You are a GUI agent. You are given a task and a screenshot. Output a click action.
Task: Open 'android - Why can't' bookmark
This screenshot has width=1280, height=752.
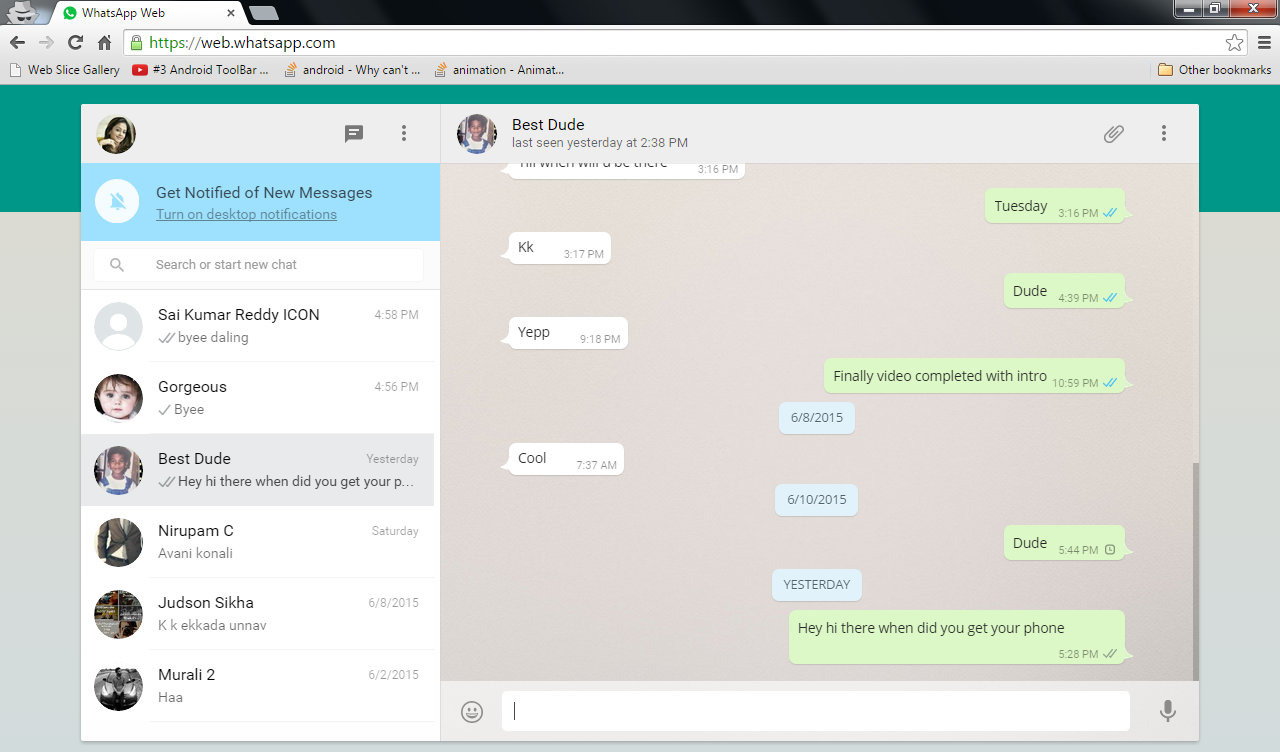click(x=352, y=70)
